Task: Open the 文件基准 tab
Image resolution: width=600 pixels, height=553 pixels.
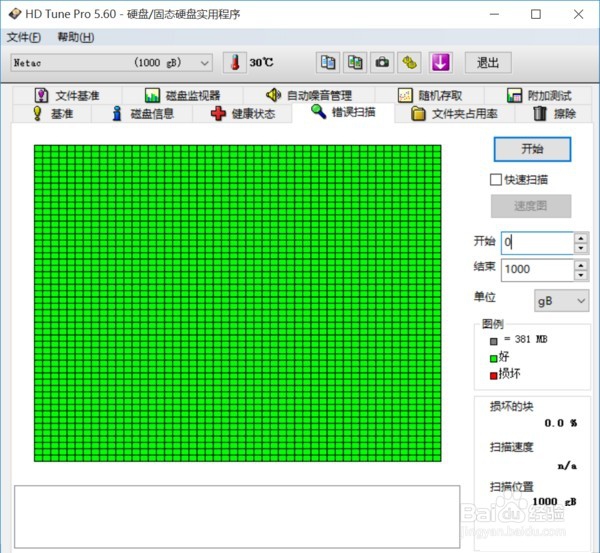Action: click(67, 95)
